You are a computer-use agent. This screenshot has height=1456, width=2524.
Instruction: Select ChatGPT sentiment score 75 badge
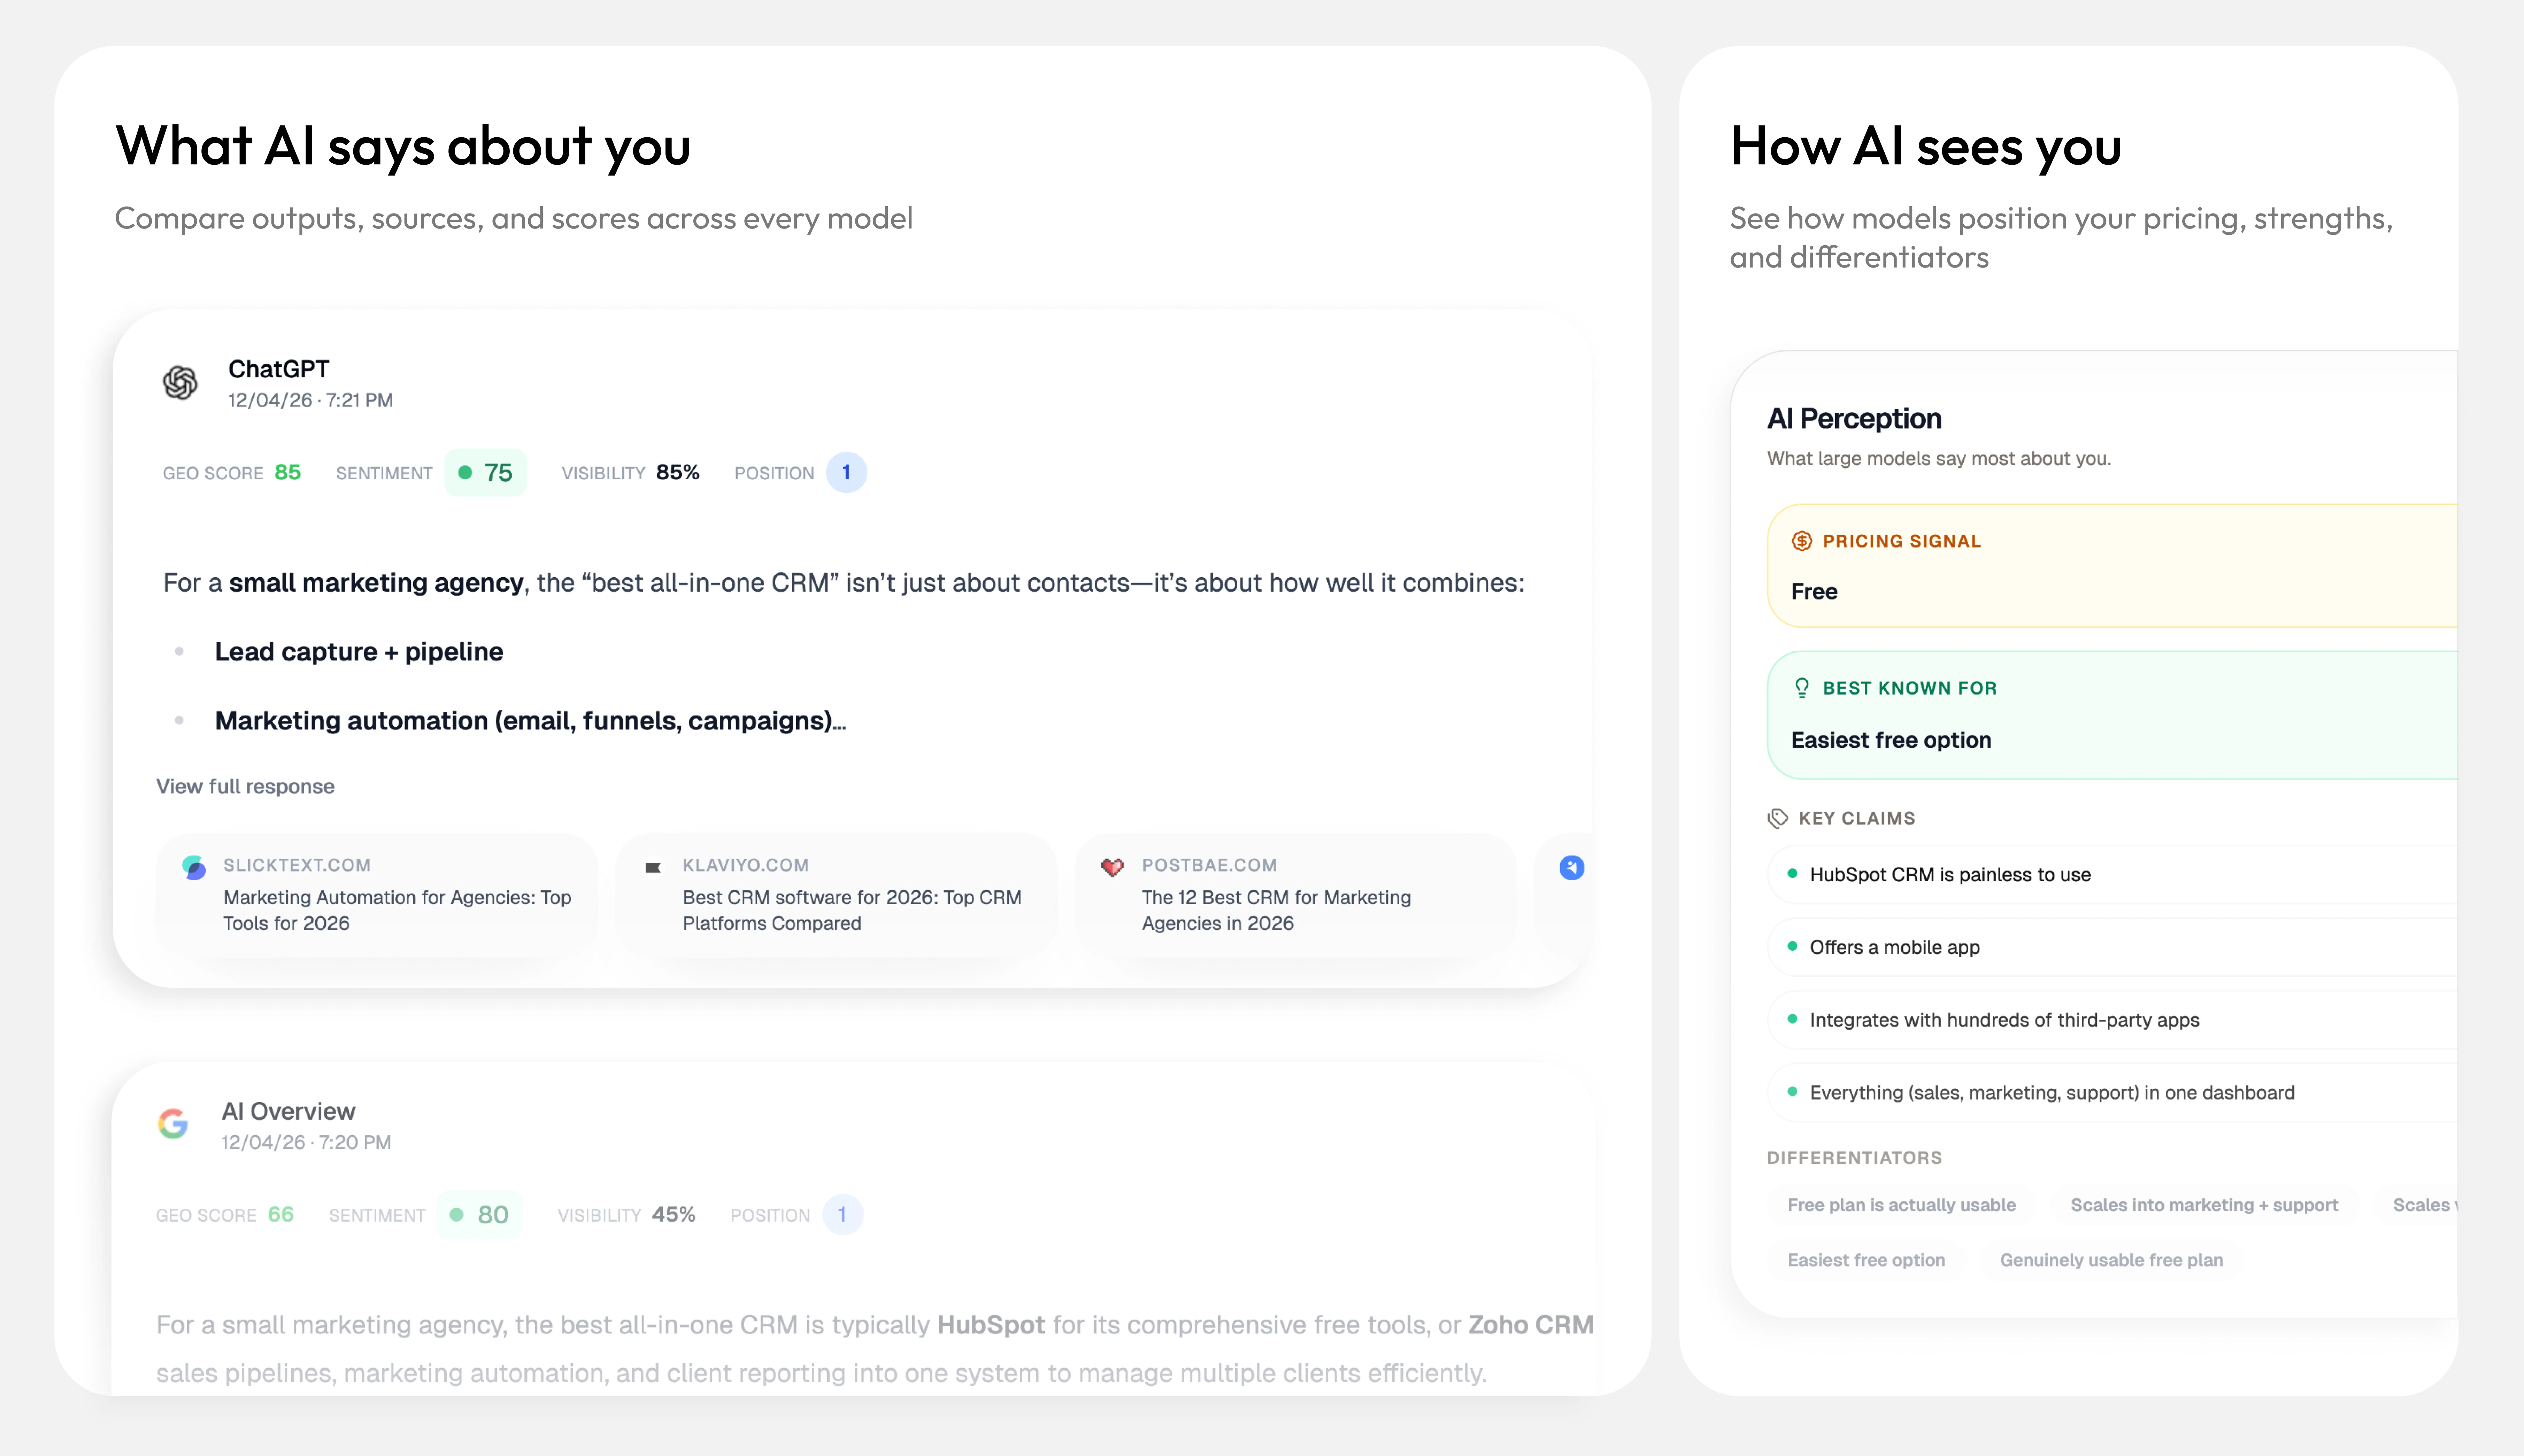[485, 472]
